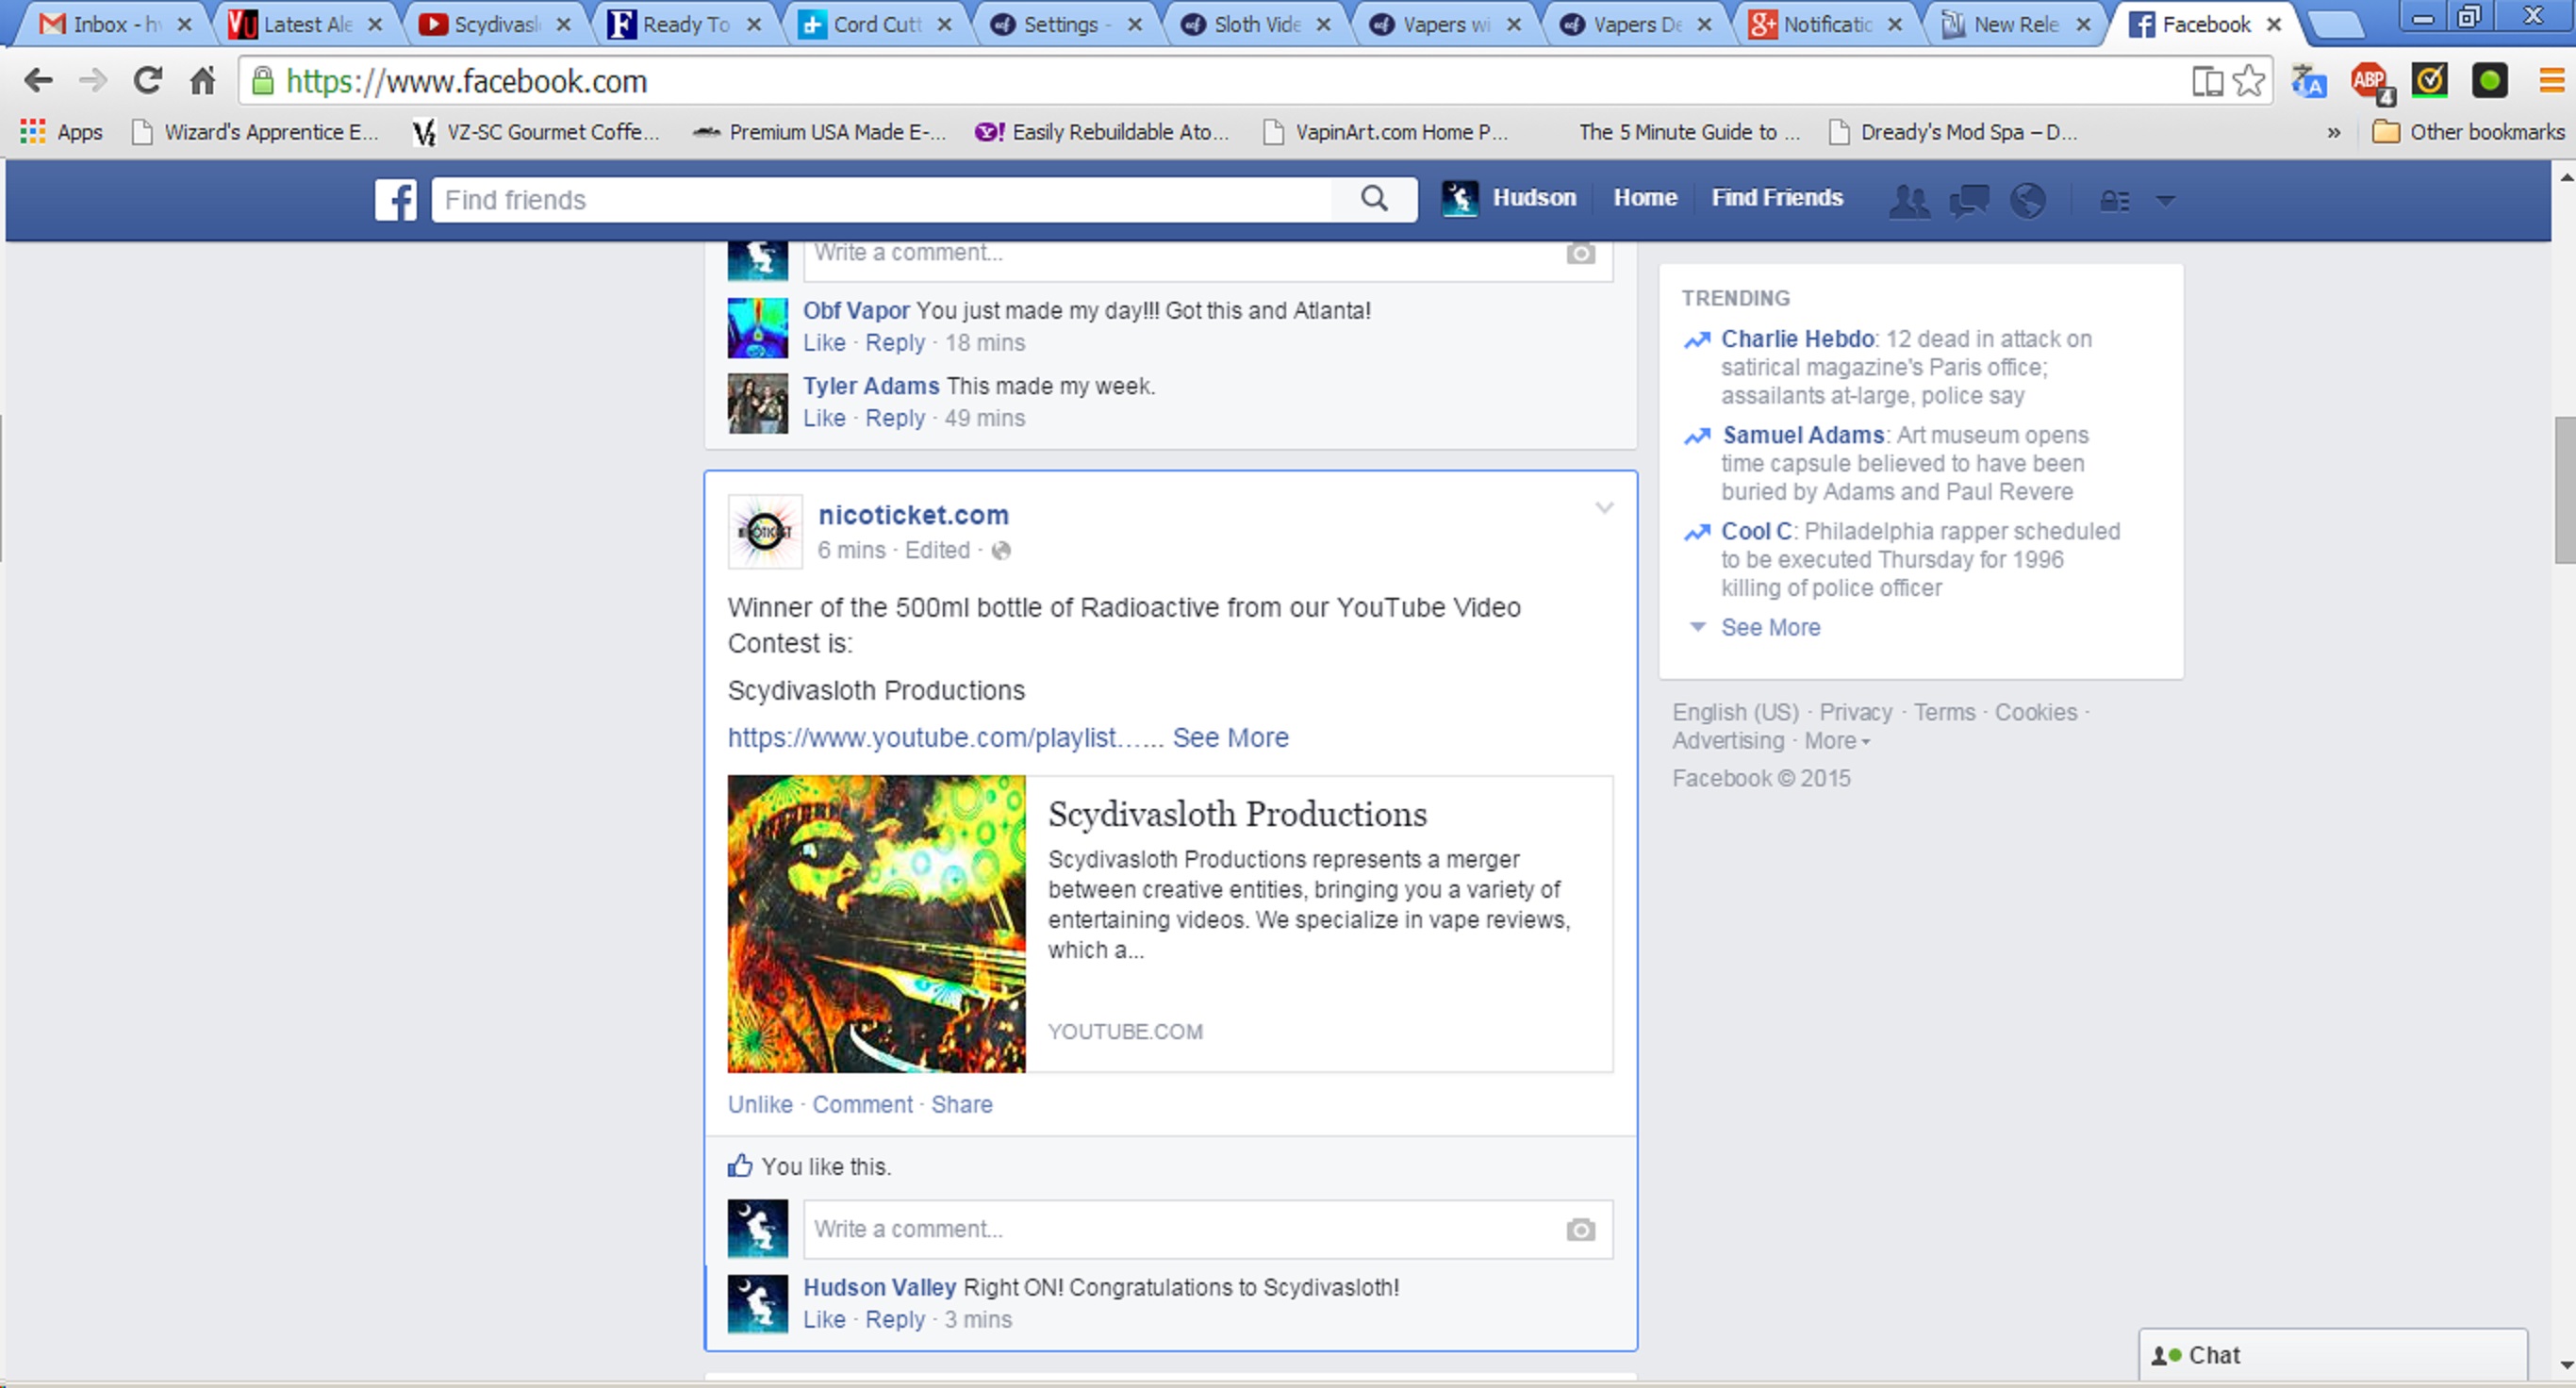Open the account settings dropdown arrow
The height and width of the screenshot is (1388, 2576).
click(2166, 201)
